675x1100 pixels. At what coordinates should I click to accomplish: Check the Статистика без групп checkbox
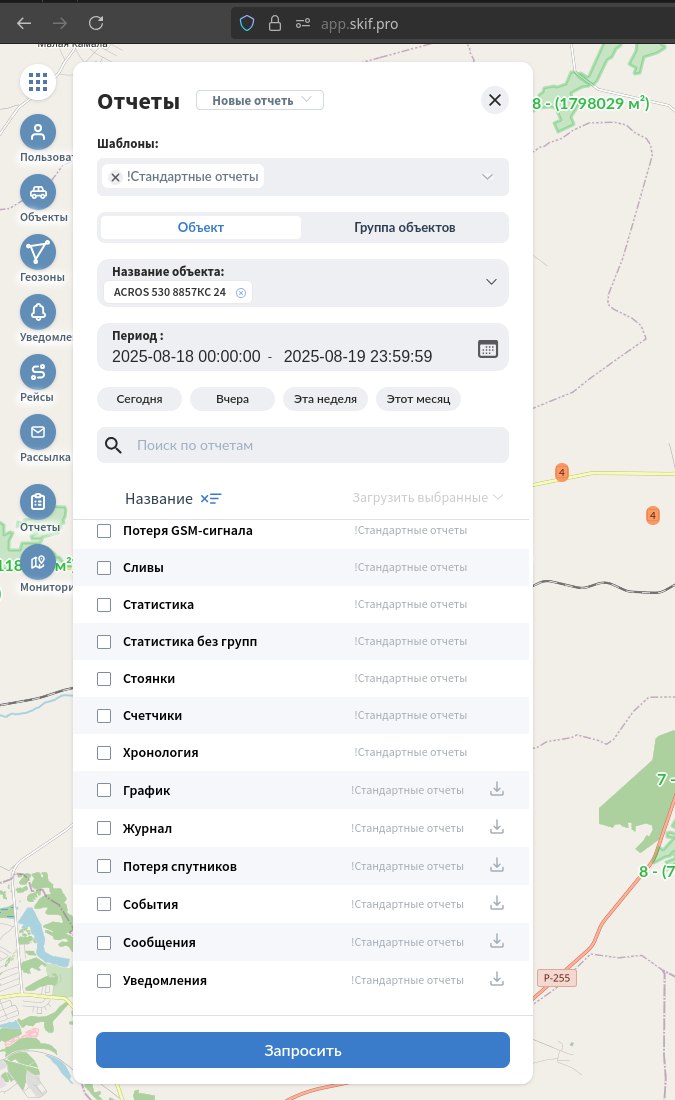point(104,642)
